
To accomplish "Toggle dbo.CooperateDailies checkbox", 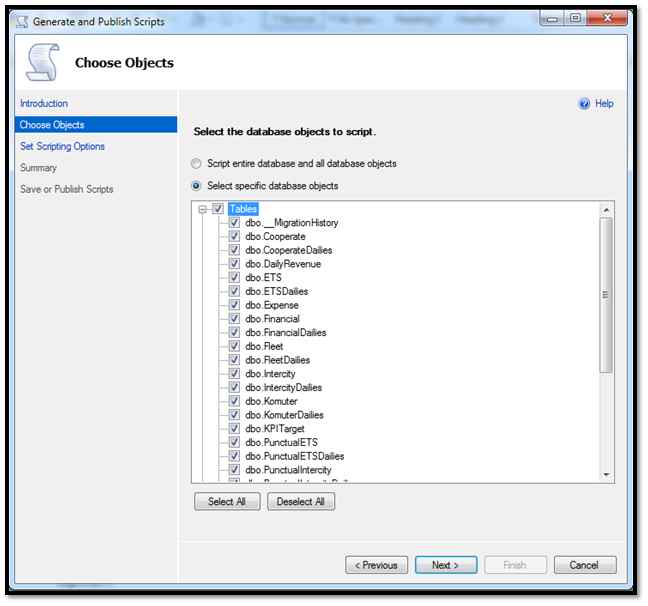I will pyautogui.click(x=234, y=250).
